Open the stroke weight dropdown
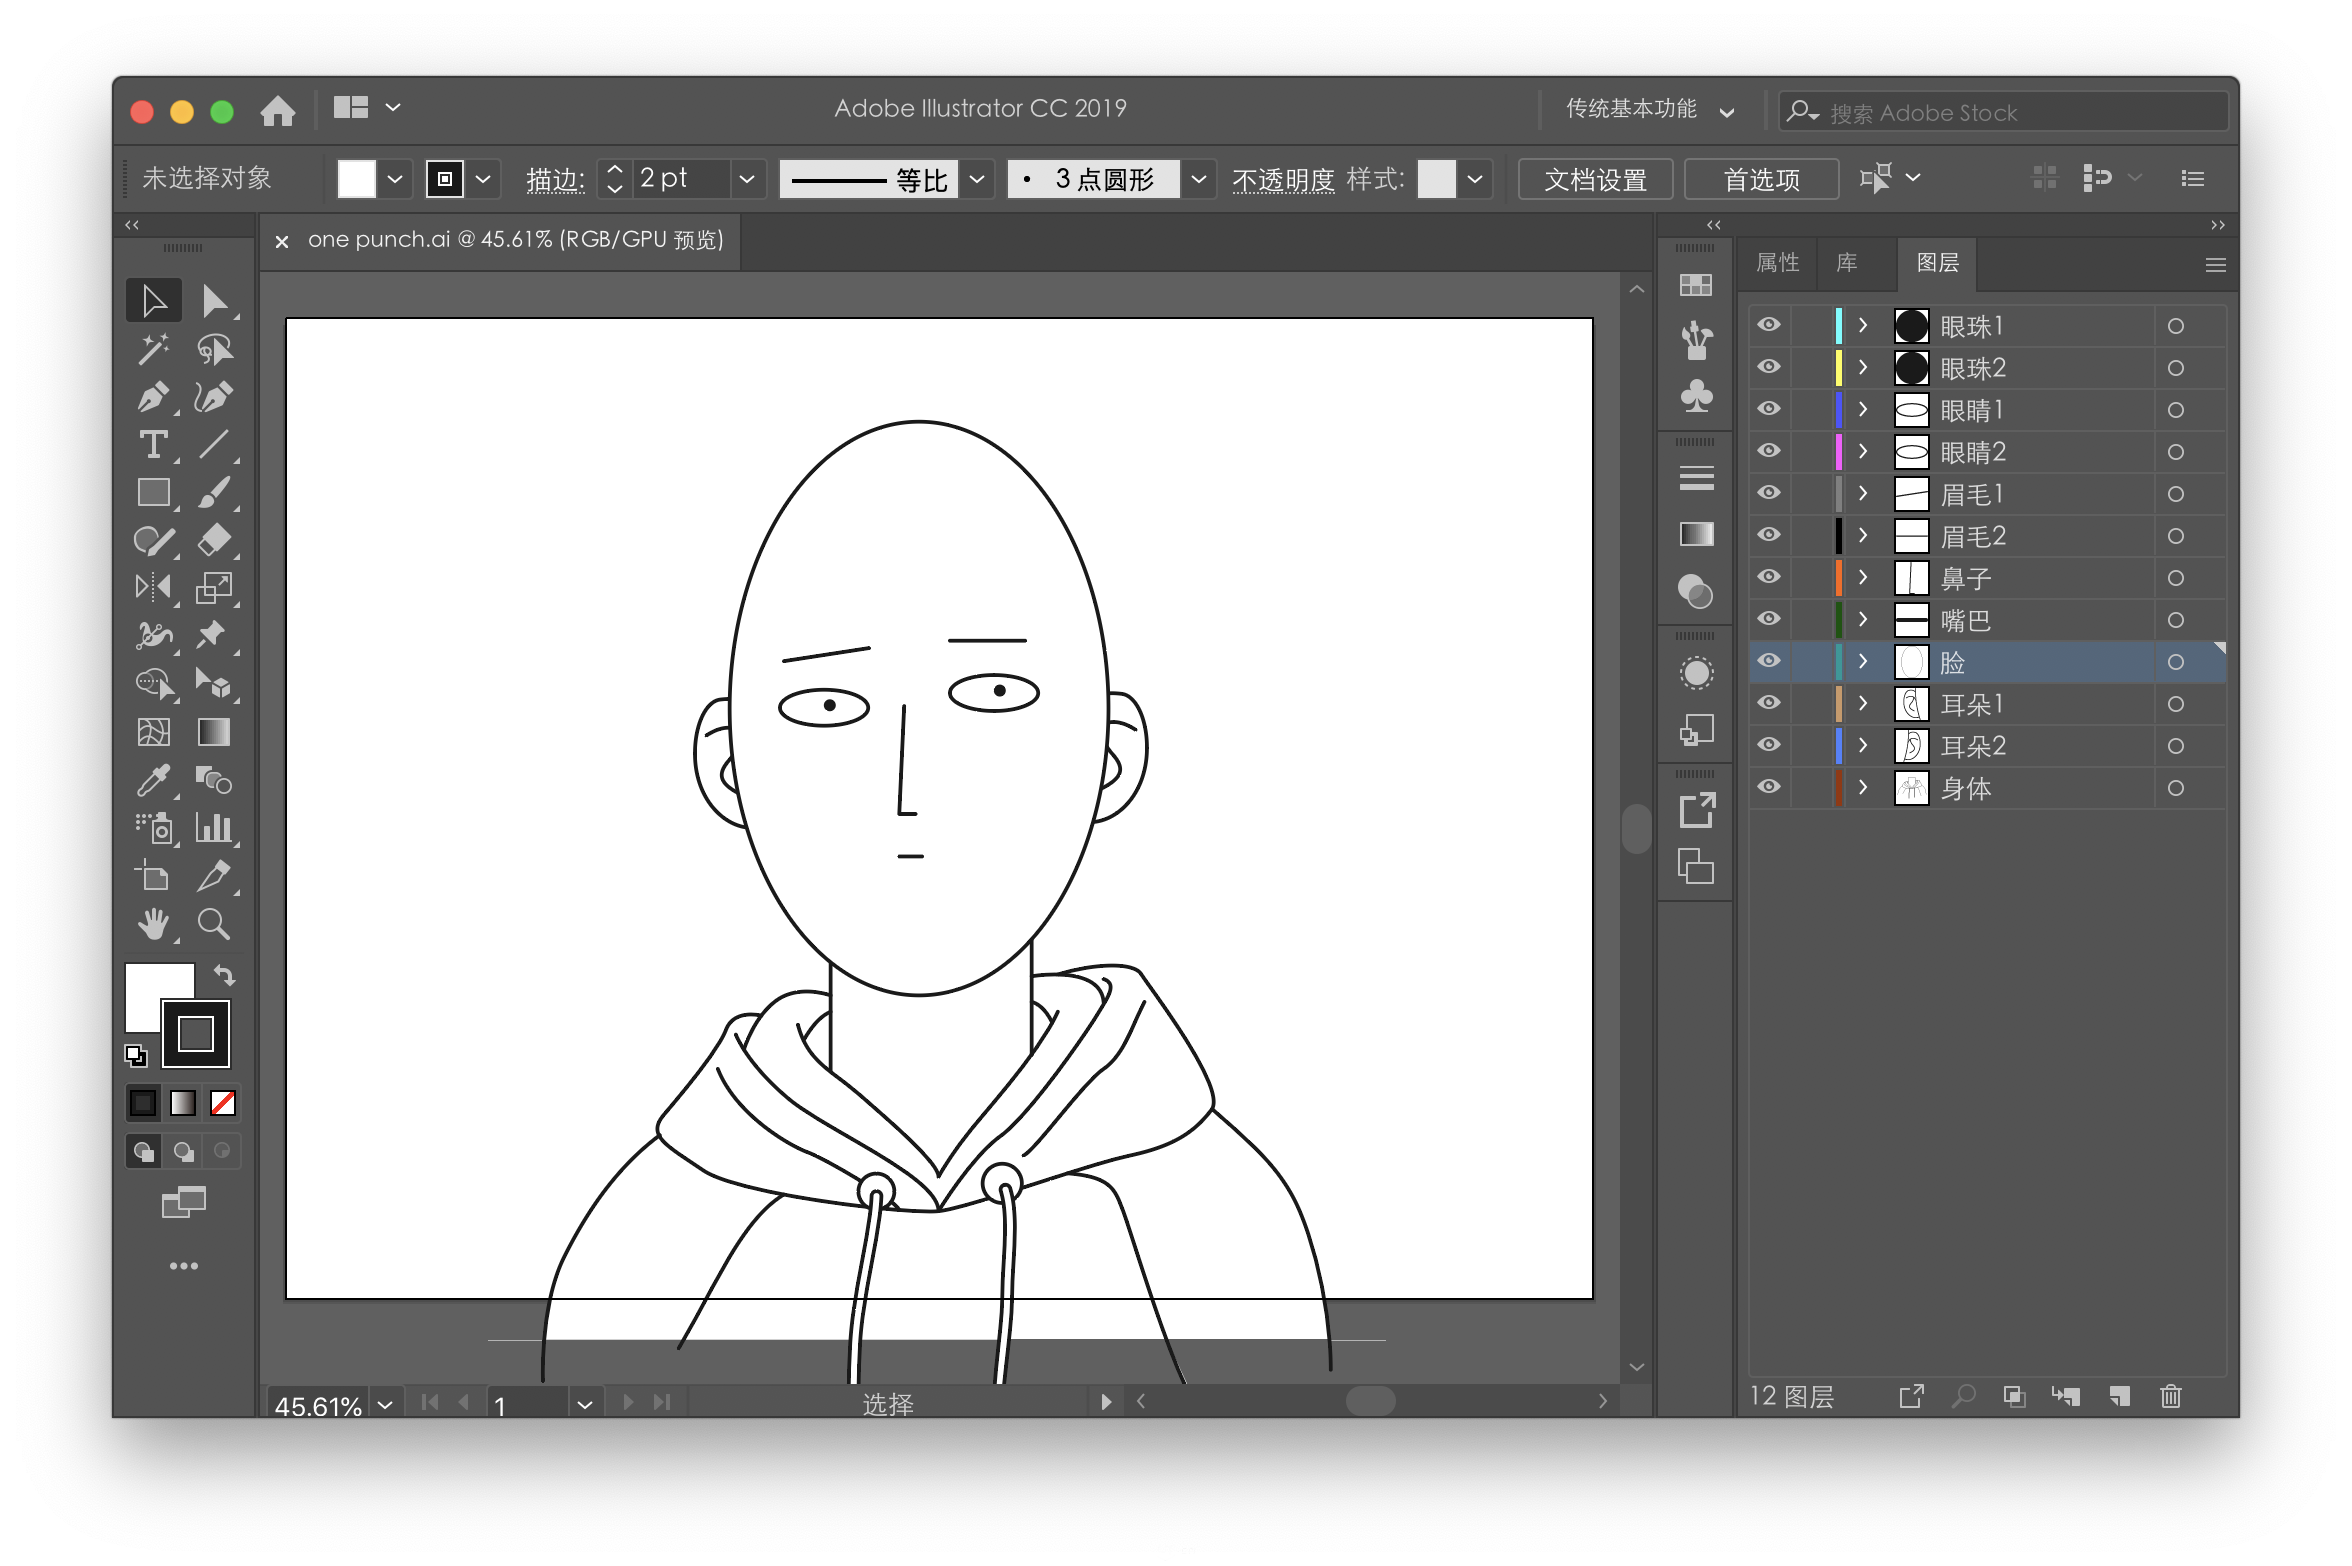 point(746,179)
